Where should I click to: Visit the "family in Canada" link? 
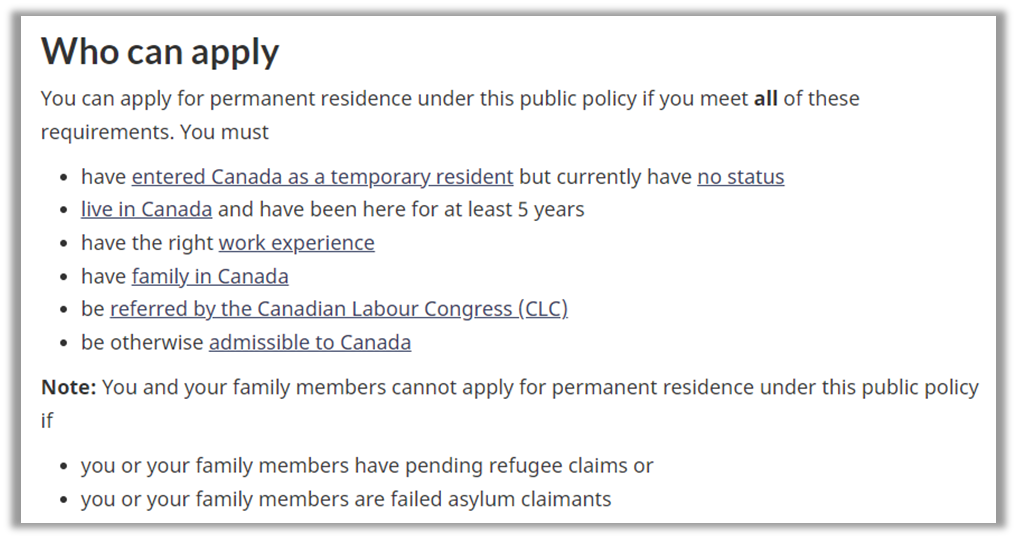[210, 276]
